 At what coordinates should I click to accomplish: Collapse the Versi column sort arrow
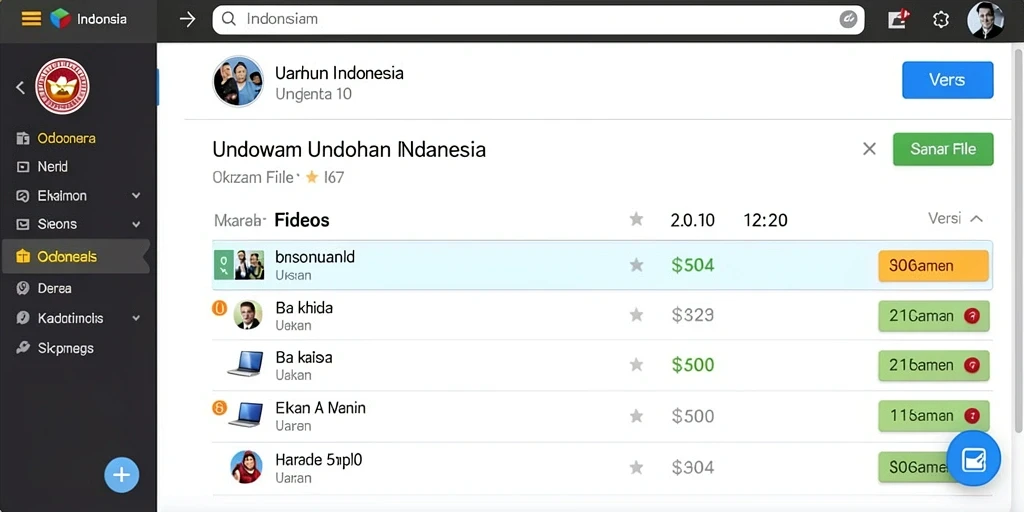point(976,219)
